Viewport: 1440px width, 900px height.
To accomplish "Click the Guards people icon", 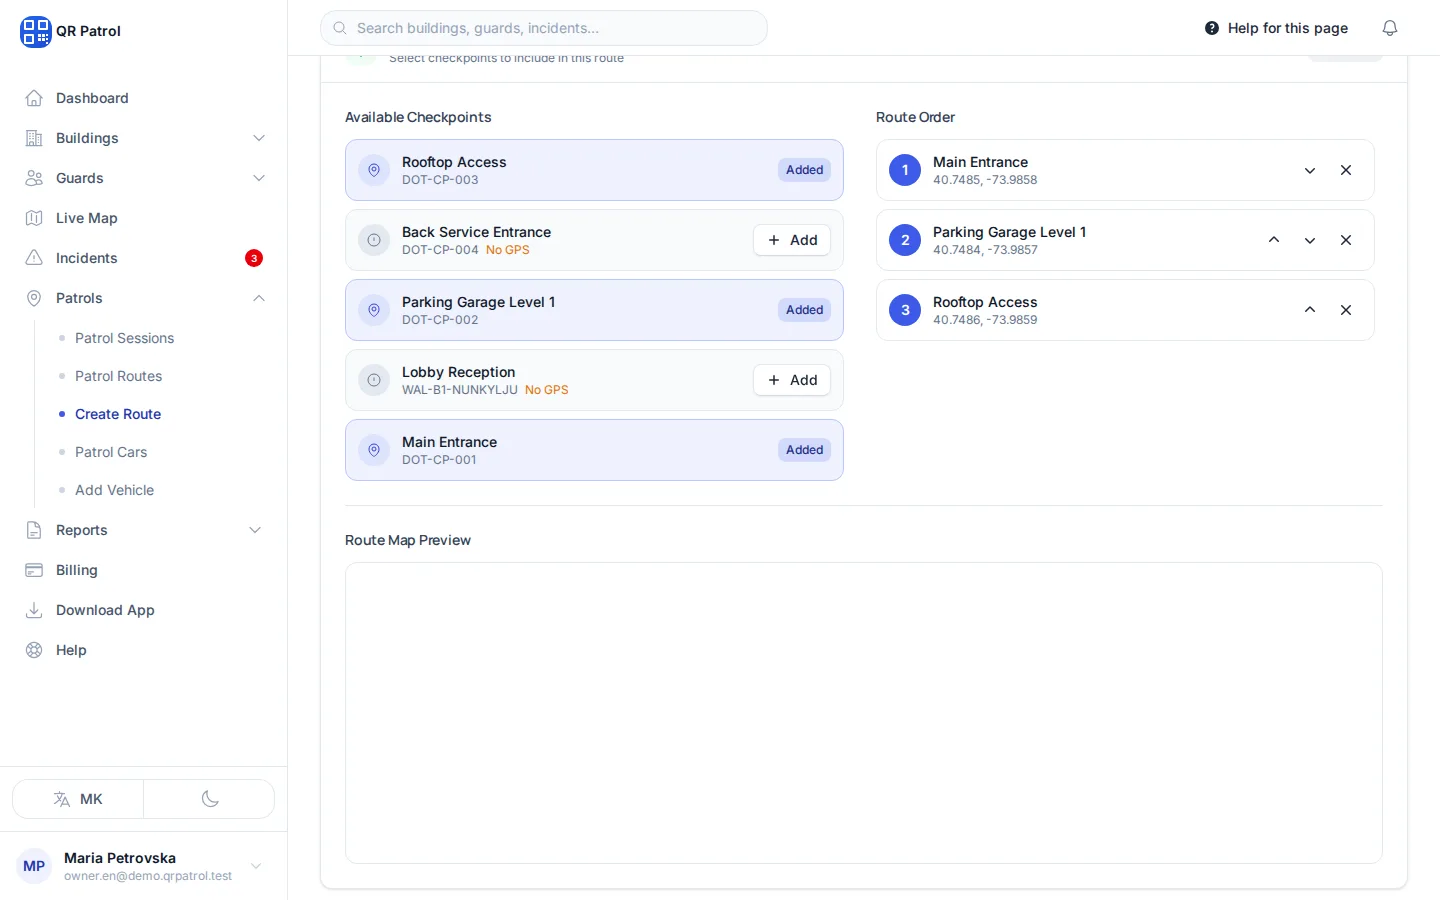I will click(x=34, y=178).
